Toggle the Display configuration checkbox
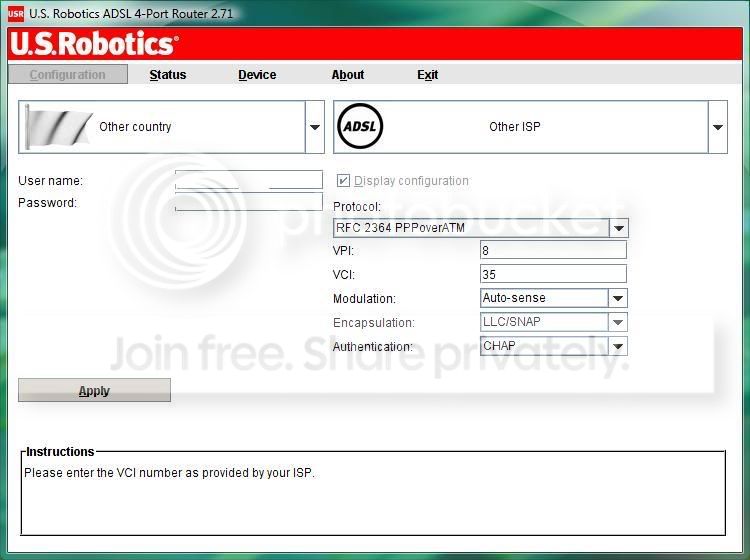This screenshot has height=560, width=750. click(x=343, y=181)
